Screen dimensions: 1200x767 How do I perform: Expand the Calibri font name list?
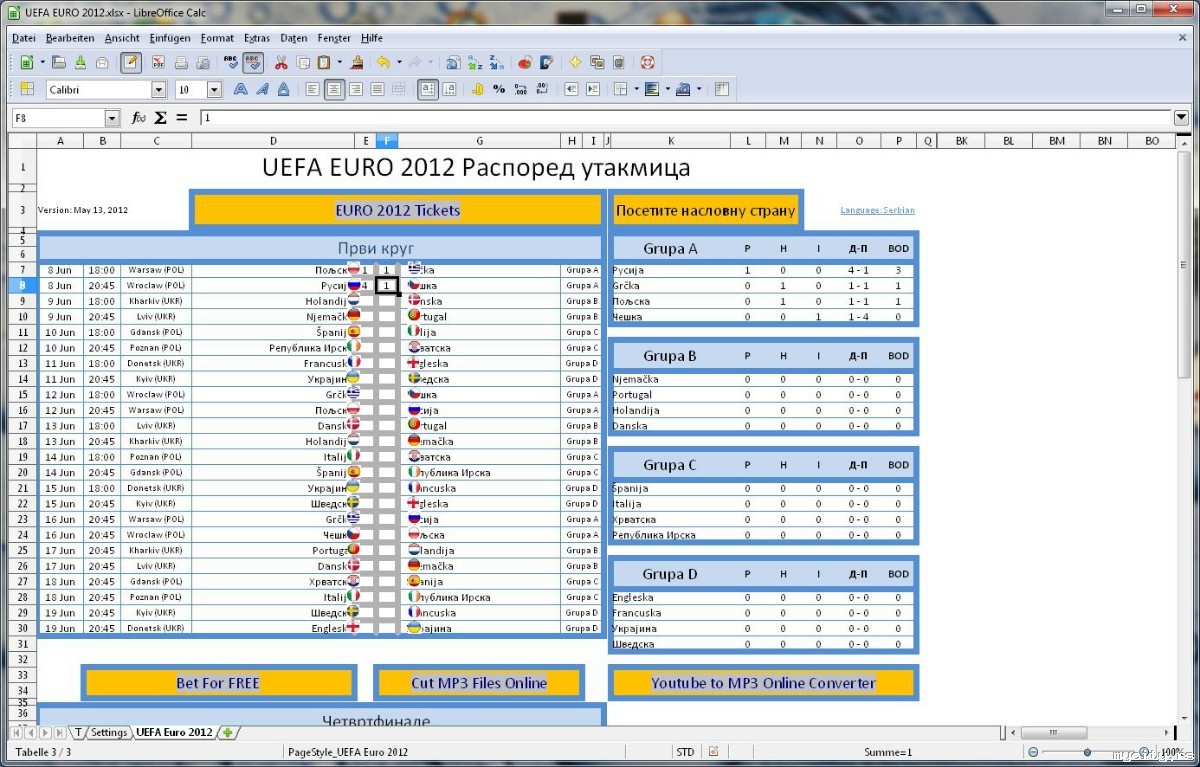(x=158, y=89)
